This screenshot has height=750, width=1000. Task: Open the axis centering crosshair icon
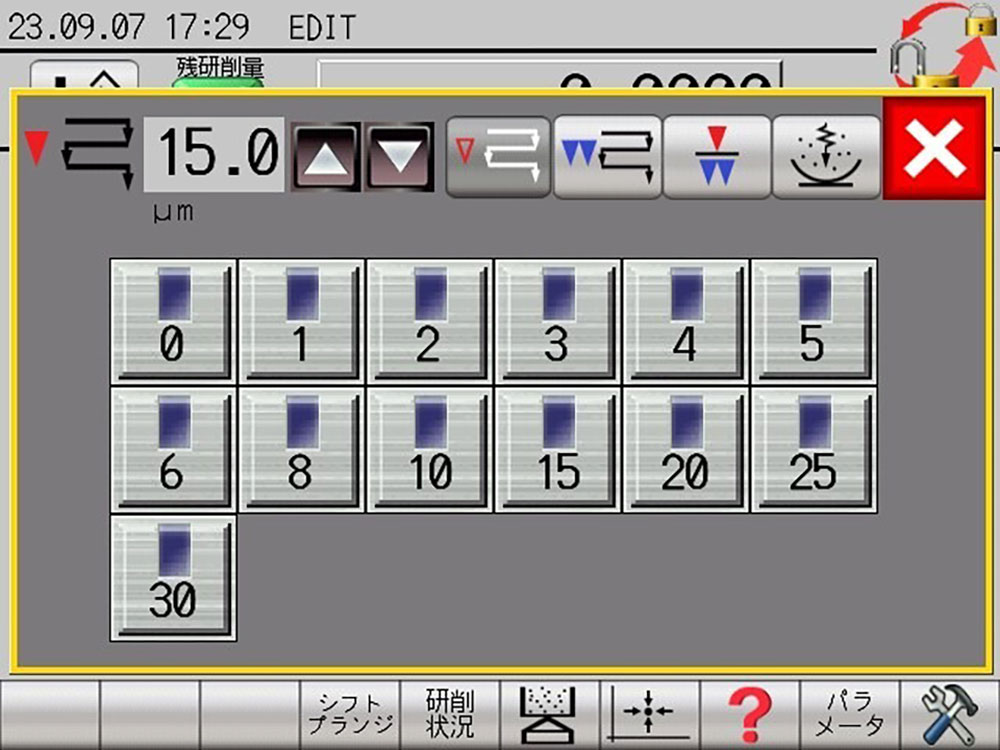tap(650, 715)
